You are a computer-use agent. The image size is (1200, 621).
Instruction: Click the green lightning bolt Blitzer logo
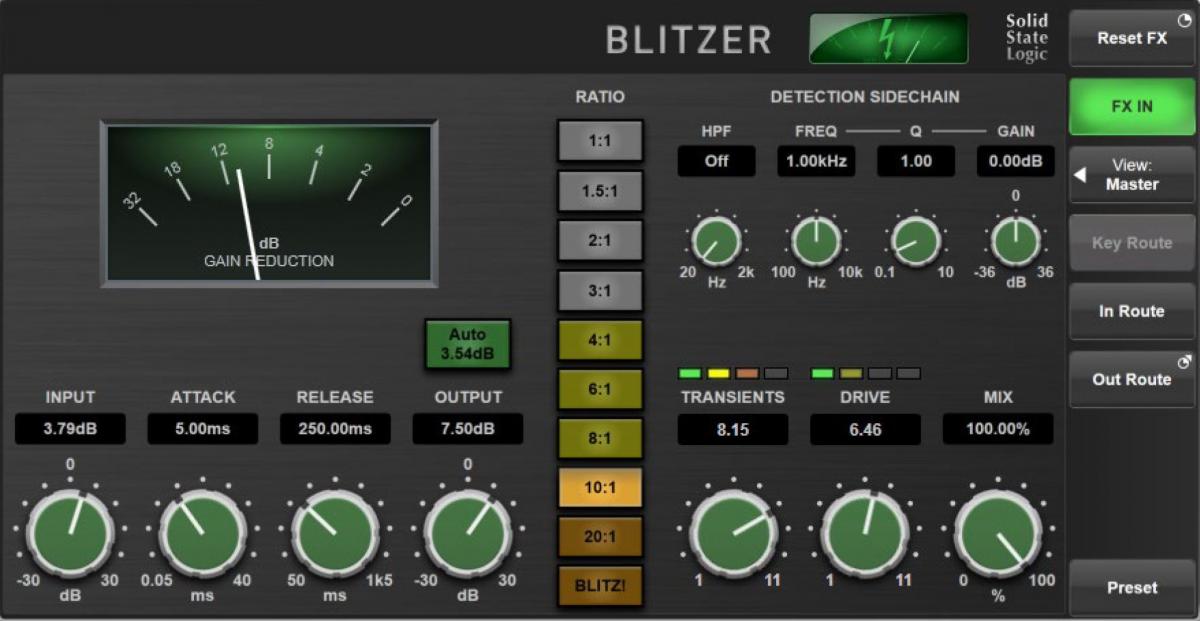tap(888, 38)
